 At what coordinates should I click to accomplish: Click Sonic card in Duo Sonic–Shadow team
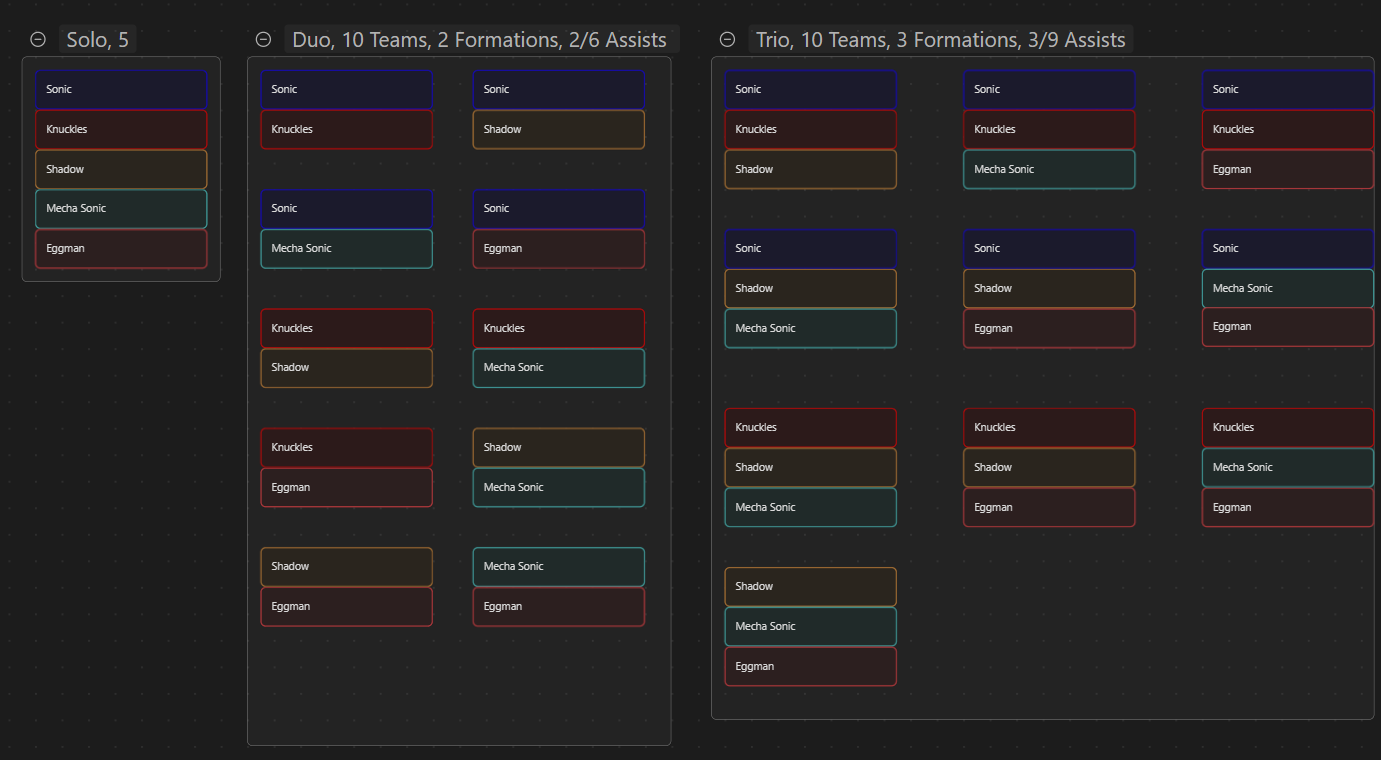559,90
